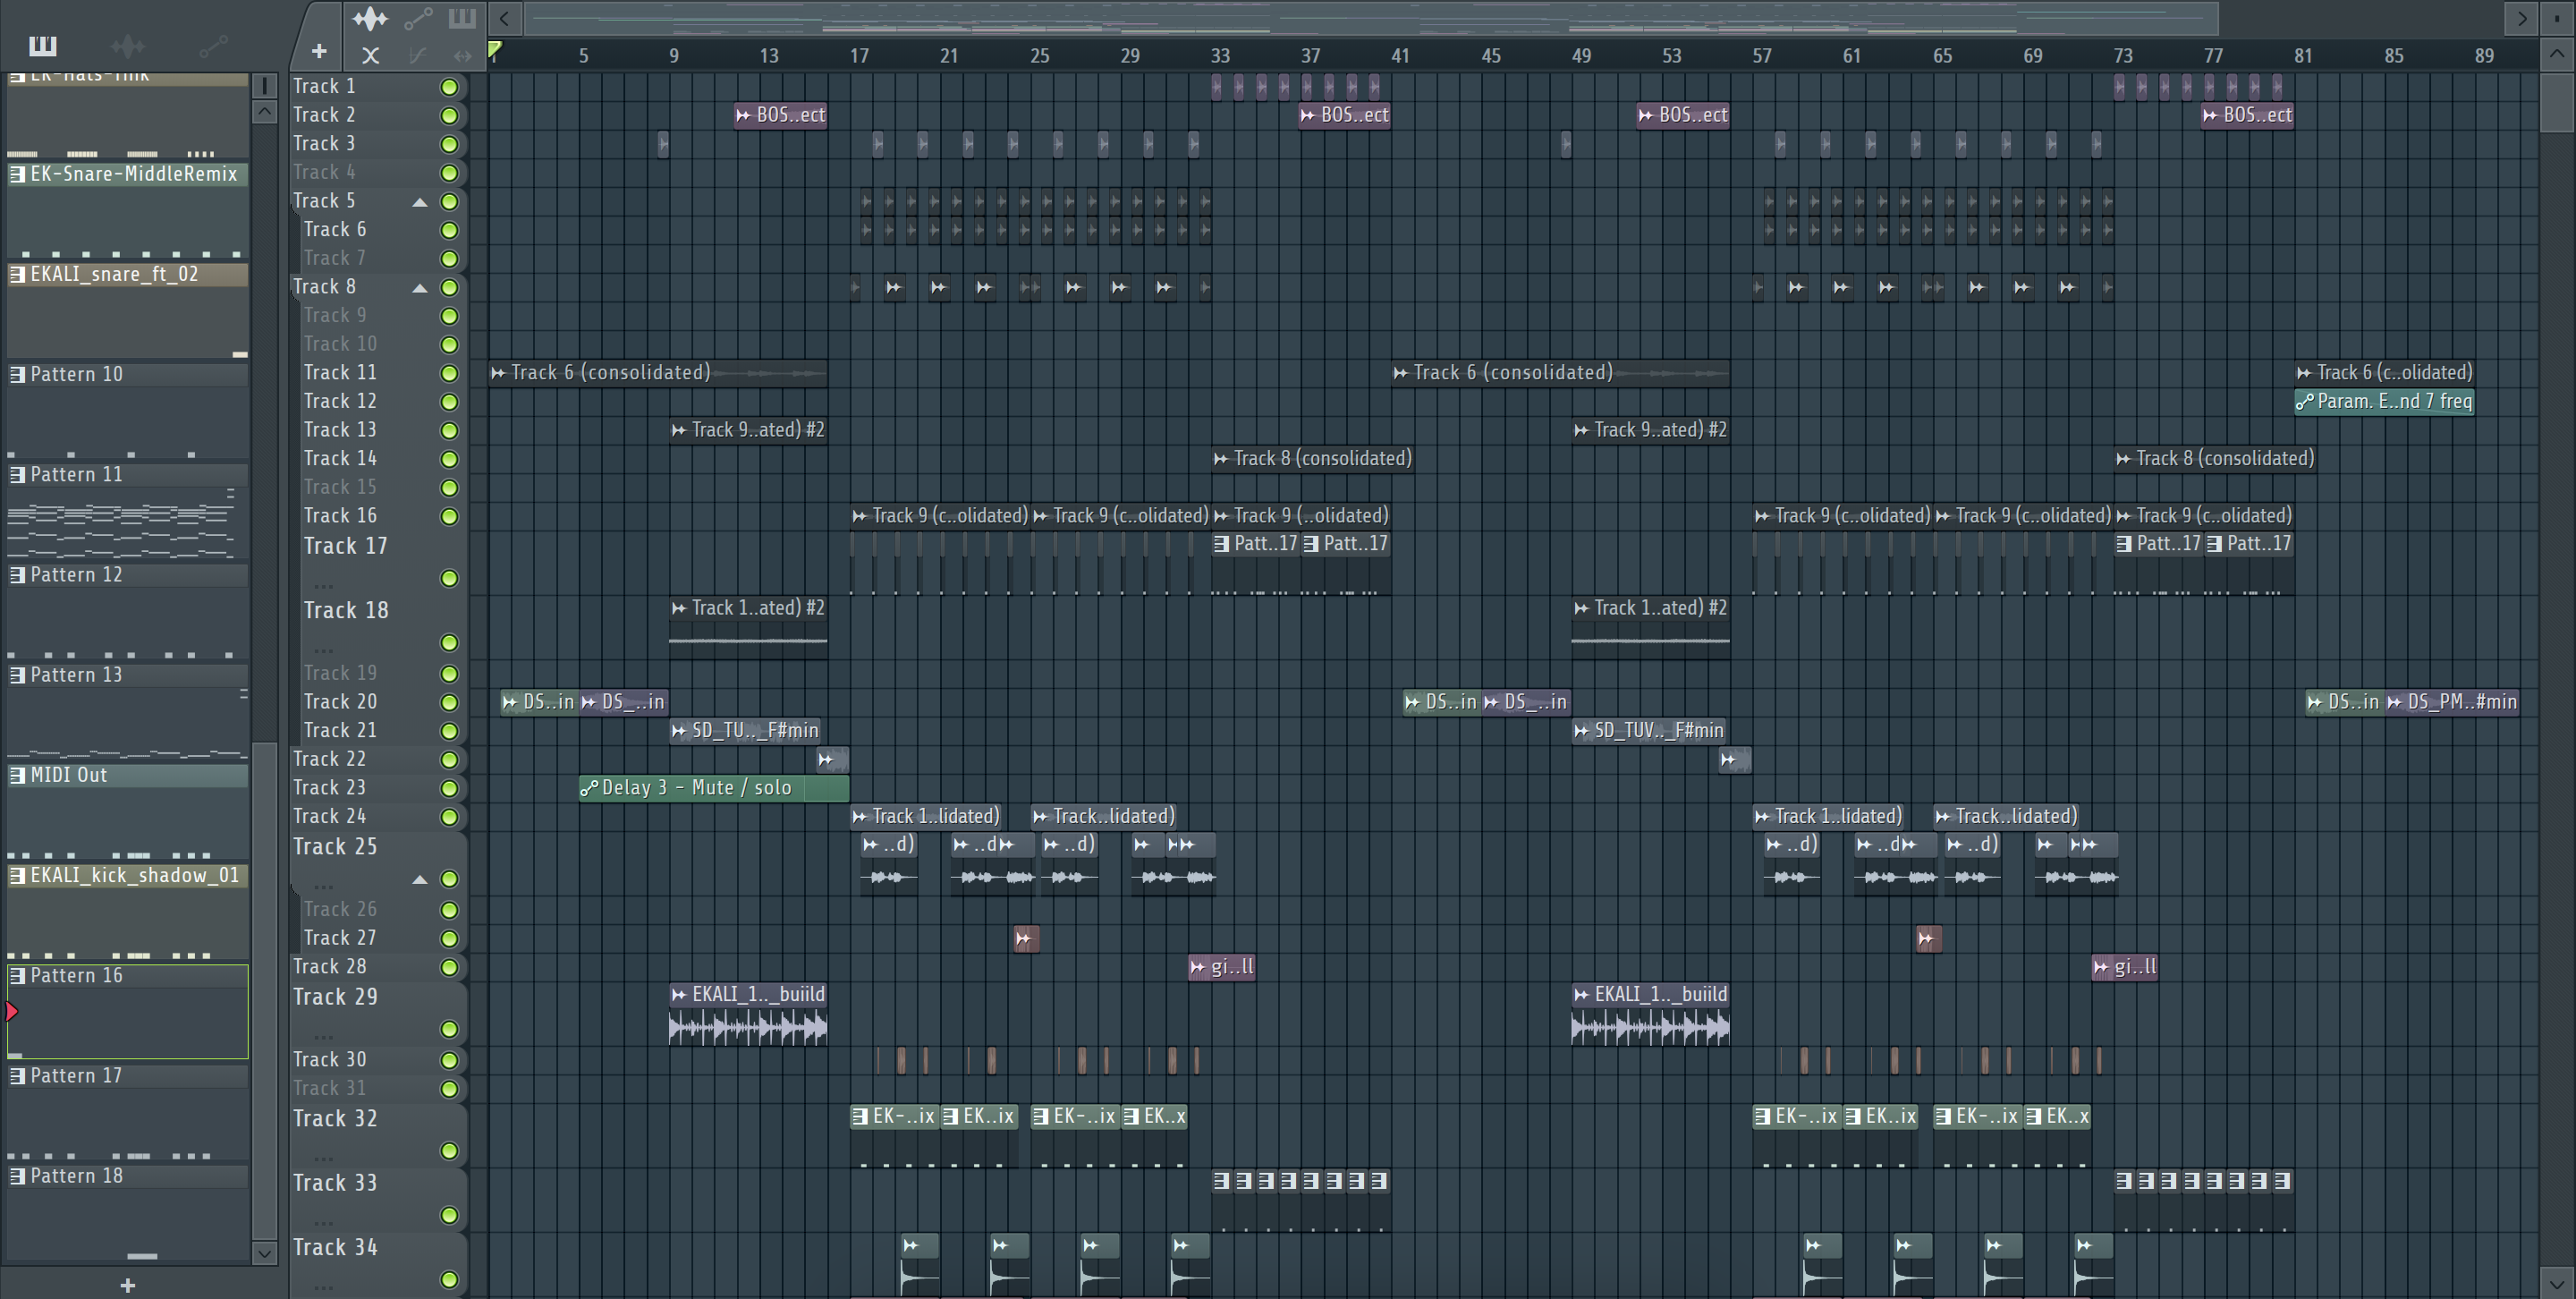Viewport: 2576px width, 1299px height.
Task: Select EKALI_snare_ft_02 in the picker list
Action: pos(128,310)
